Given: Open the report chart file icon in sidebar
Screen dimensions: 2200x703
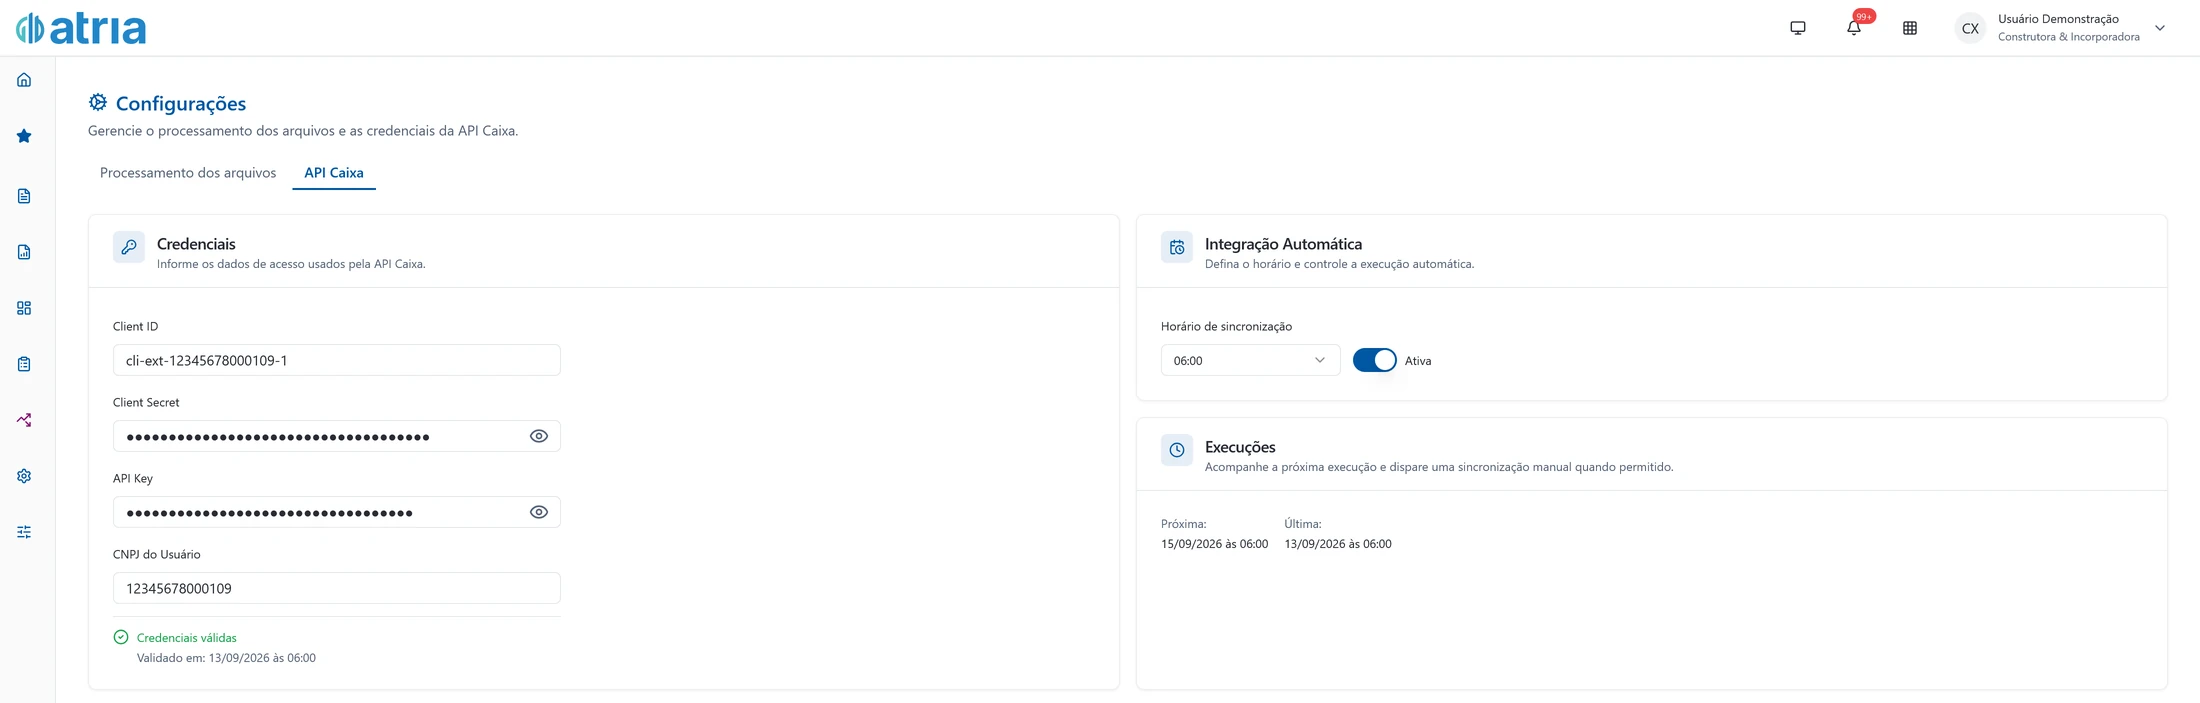Looking at the screenshot, I should pyautogui.click(x=24, y=252).
